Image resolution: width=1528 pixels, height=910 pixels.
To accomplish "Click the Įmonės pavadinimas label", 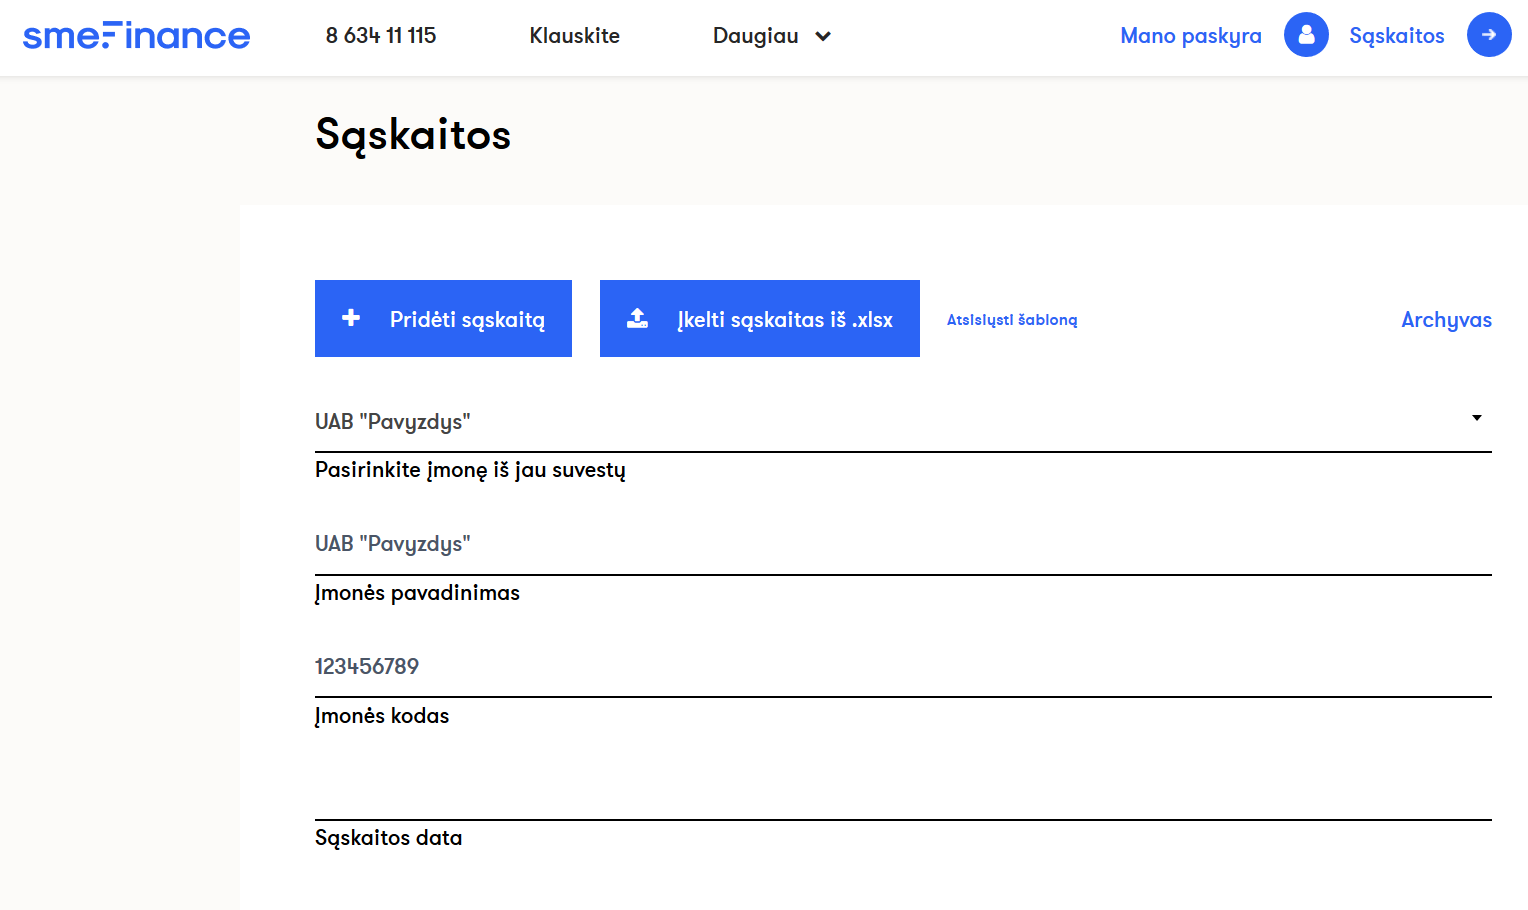I will coord(417,593).
